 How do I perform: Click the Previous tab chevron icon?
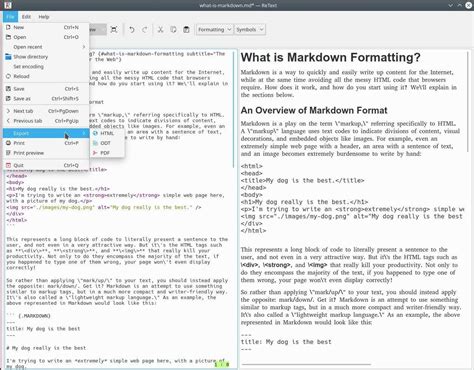pyautogui.click(x=9, y=121)
